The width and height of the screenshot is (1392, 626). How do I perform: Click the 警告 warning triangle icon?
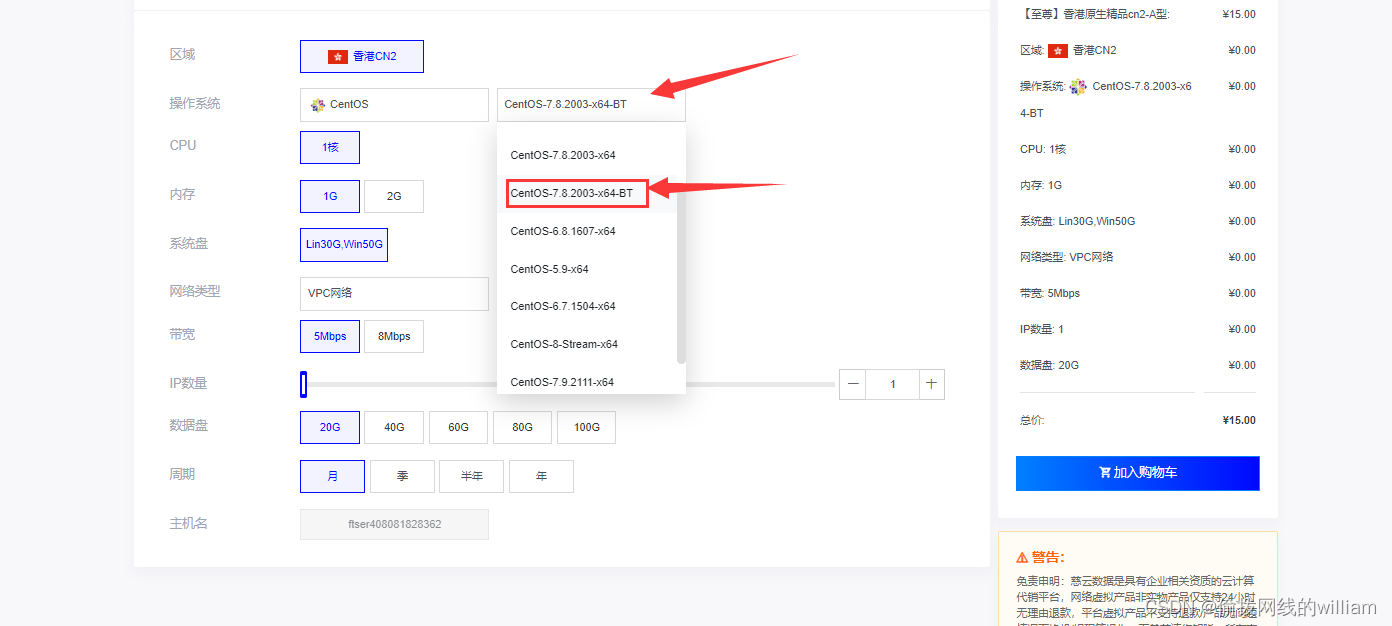point(1022,557)
